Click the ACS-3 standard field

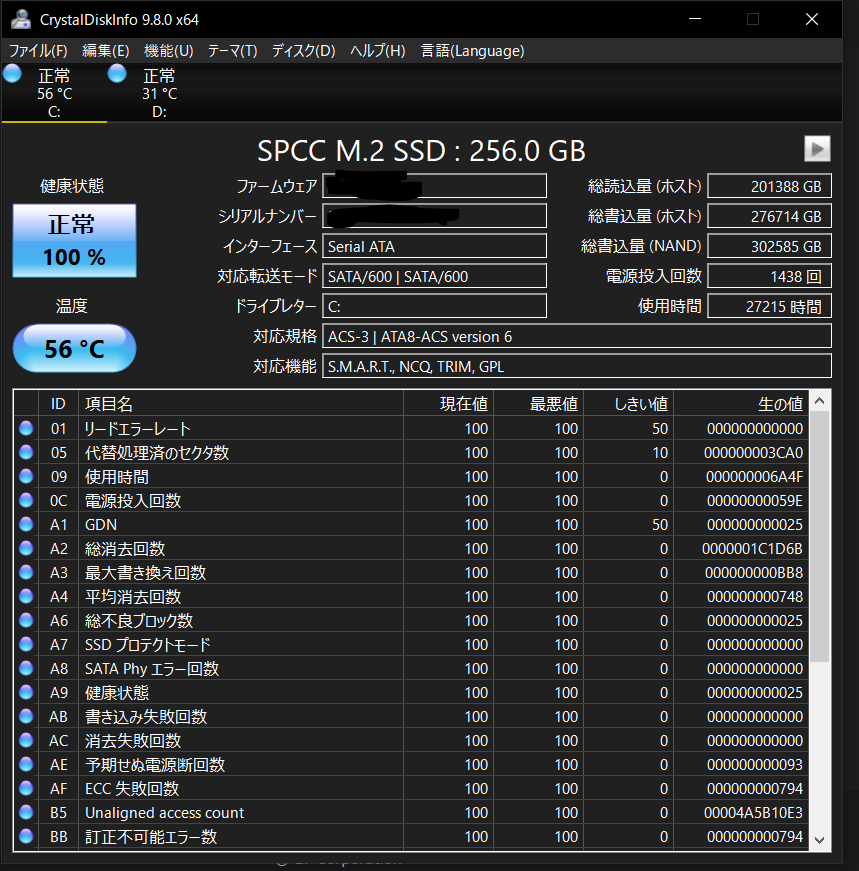(577, 336)
